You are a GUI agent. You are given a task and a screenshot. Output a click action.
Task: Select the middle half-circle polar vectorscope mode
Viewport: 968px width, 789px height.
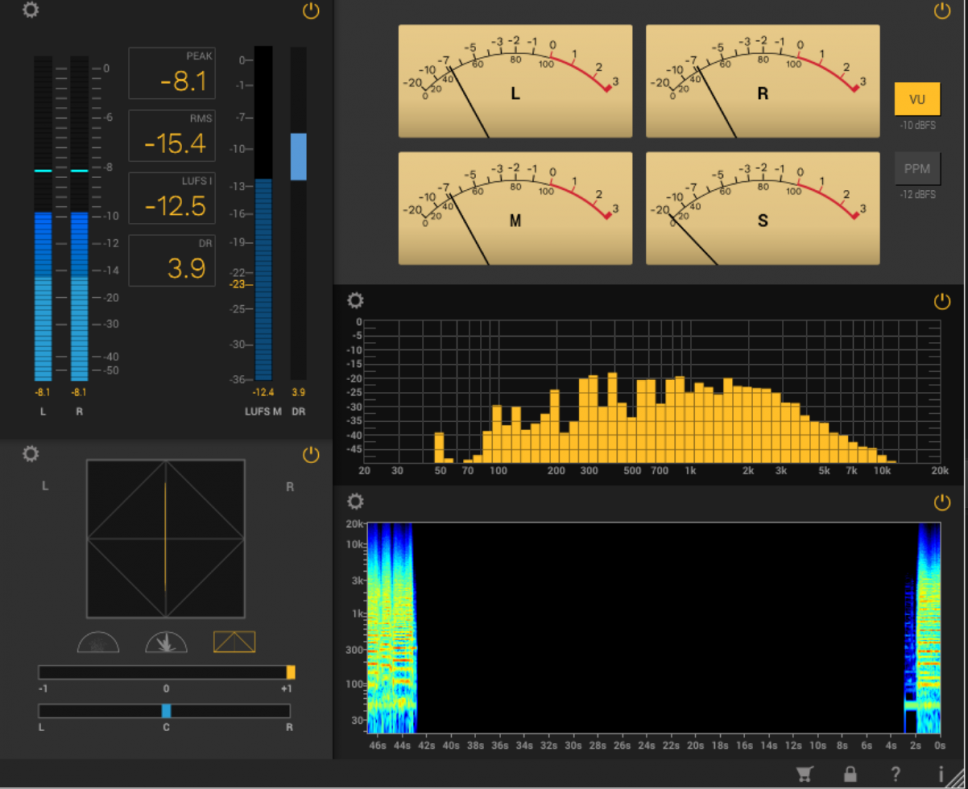166,642
